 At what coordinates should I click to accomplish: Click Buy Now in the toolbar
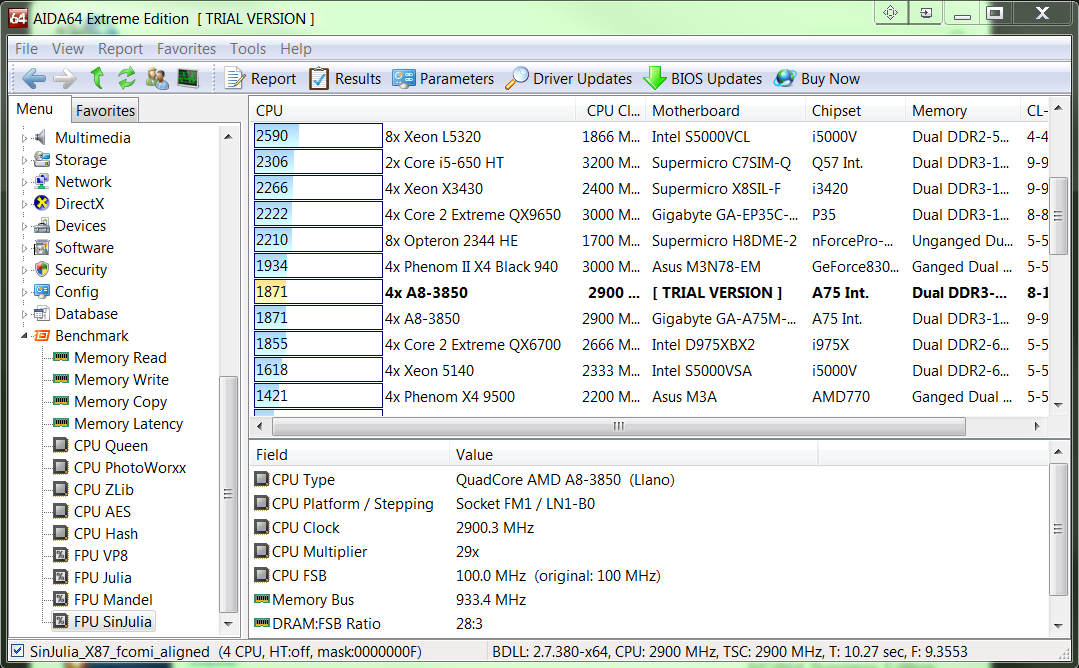817,78
